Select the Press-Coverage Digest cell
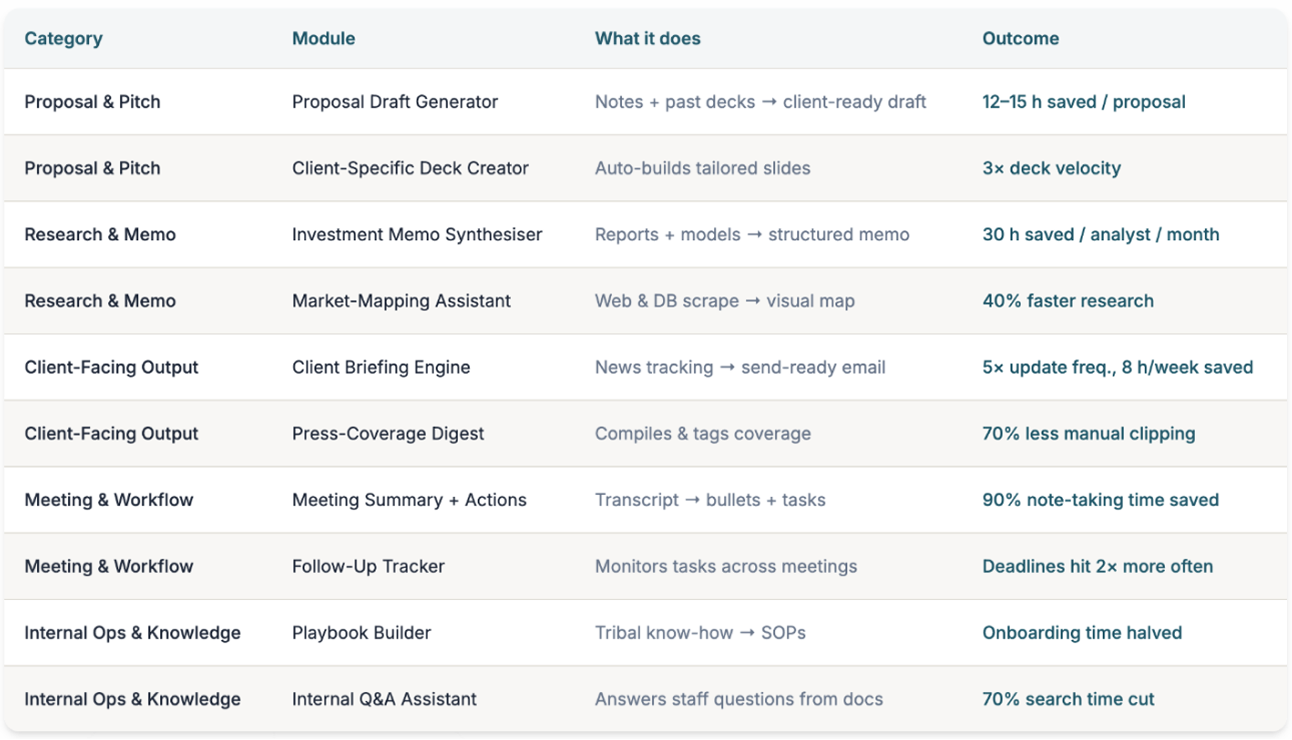The image size is (1292, 740). 387,434
